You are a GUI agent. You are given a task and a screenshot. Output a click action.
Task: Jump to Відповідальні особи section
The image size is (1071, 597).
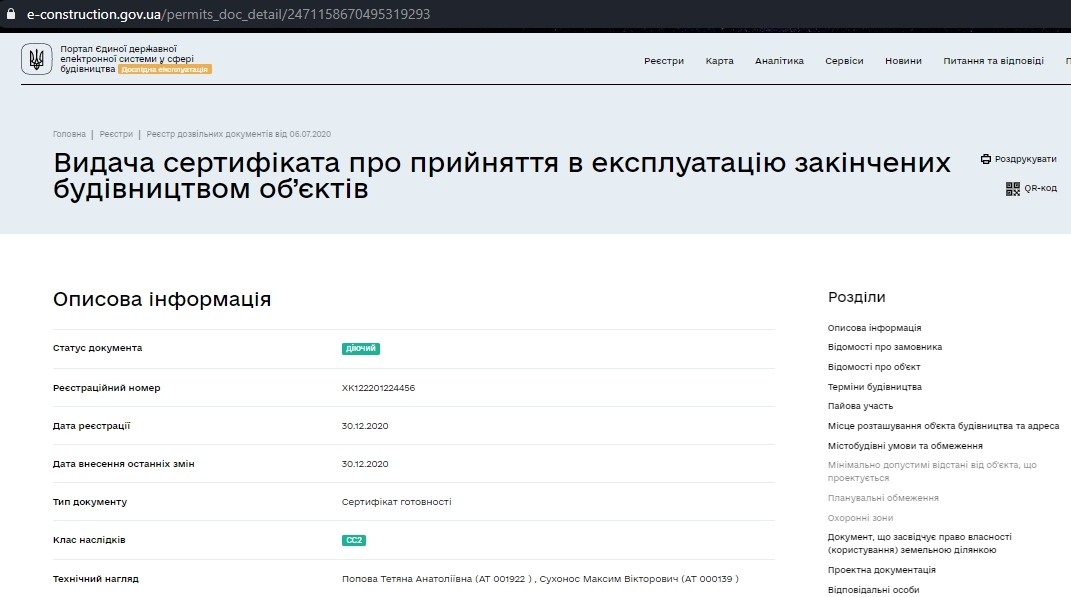coord(873,589)
